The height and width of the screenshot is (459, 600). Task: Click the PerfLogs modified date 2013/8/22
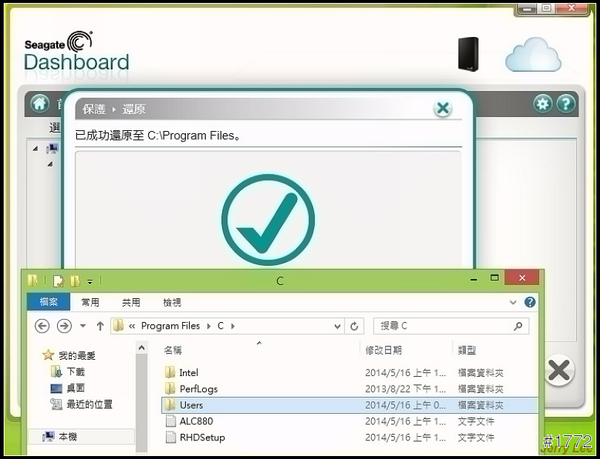[405, 389]
